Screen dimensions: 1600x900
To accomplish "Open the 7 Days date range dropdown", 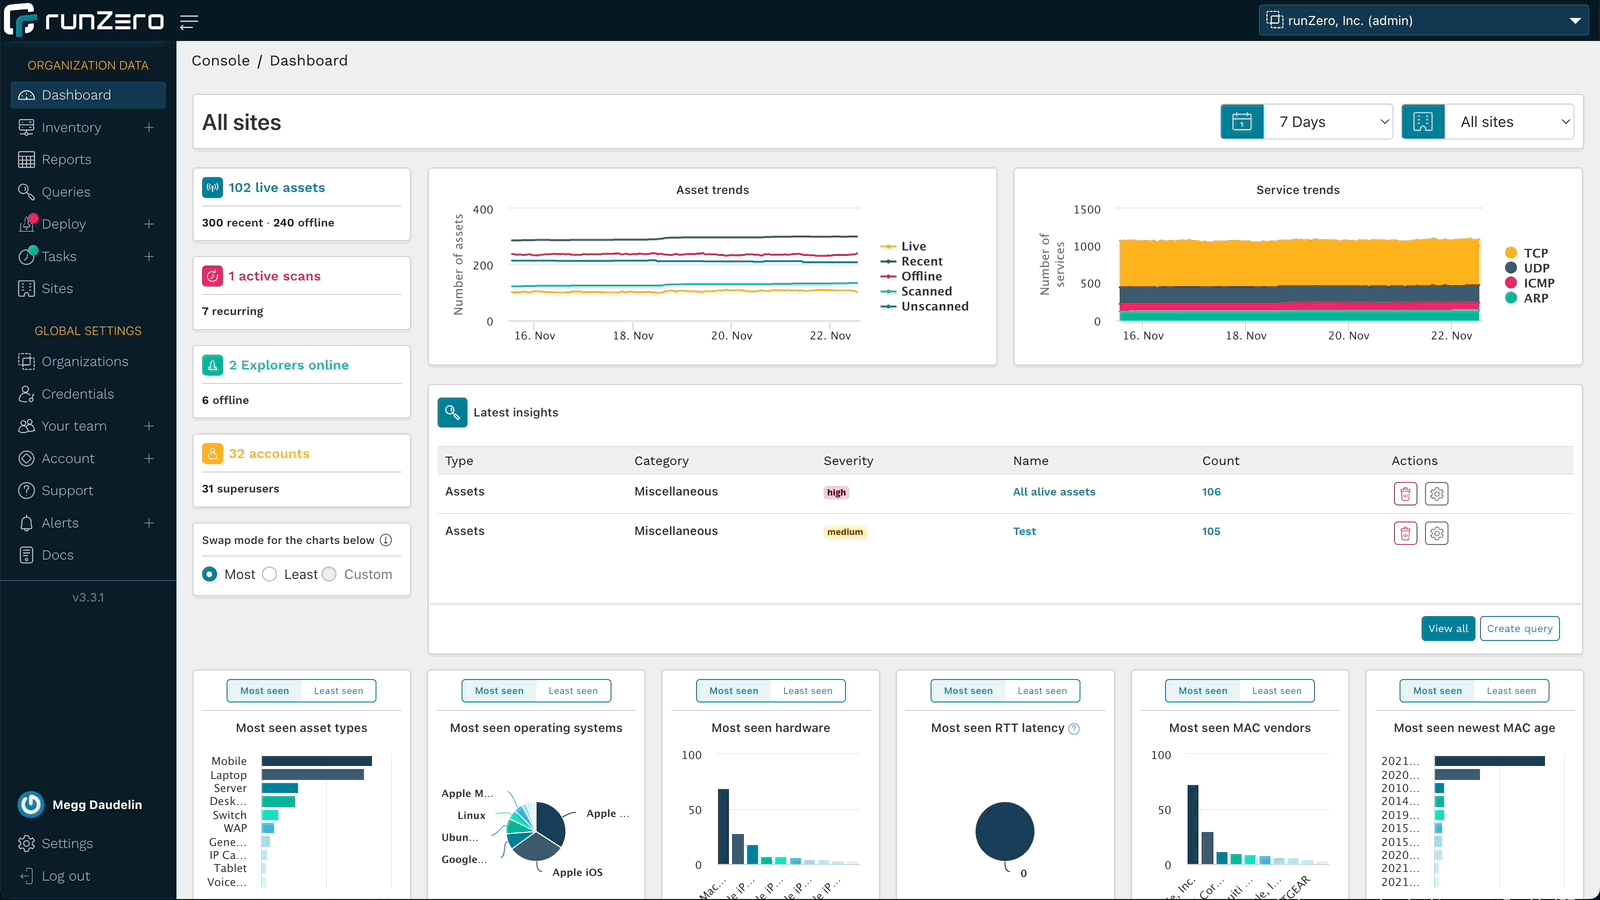I will (x=1327, y=121).
